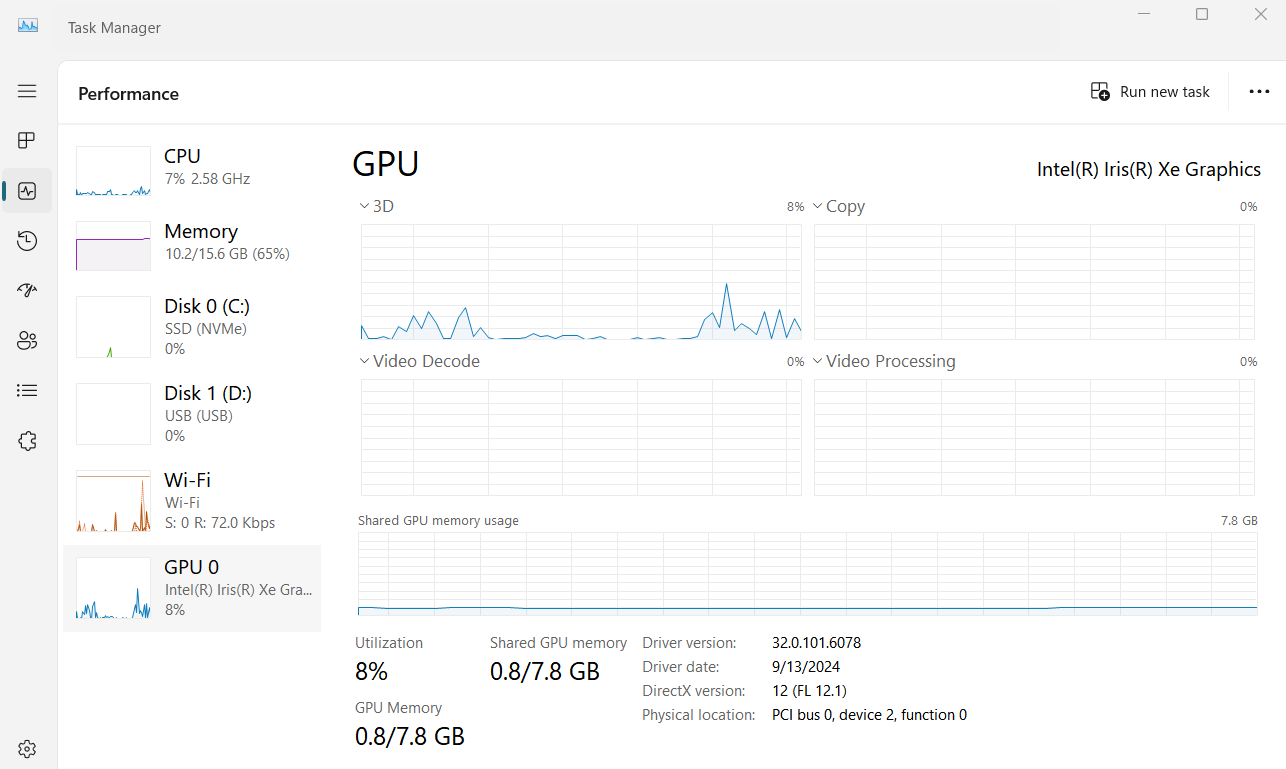Viewport: 1286px width, 769px height.
Task: Click Memory usage text 10.2/15.6 GB (65%)
Action: pos(227,254)
